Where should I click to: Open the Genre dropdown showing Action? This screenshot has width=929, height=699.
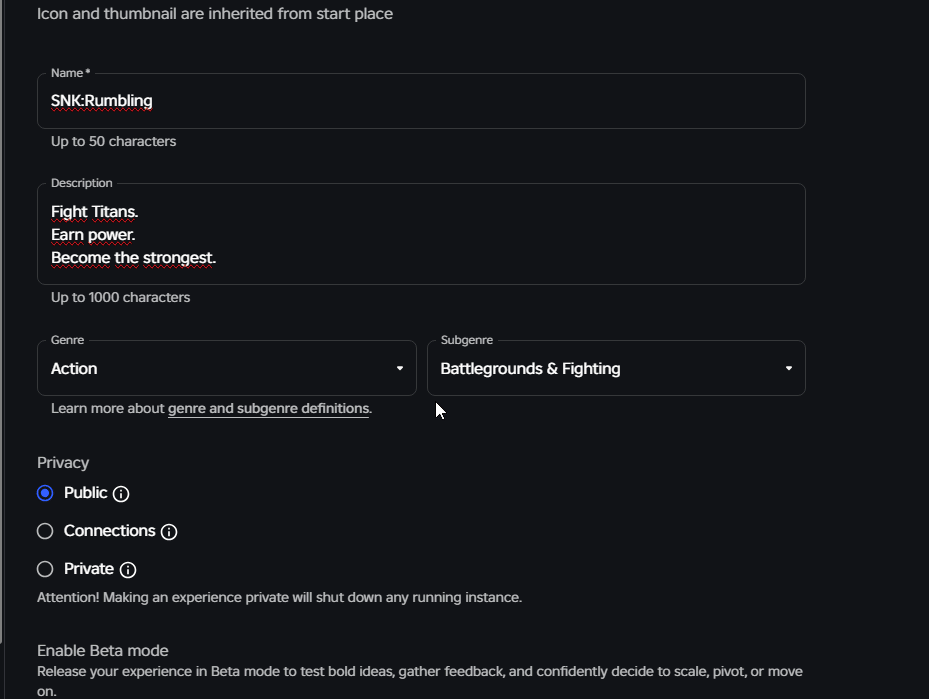click(x=226, y=368)
